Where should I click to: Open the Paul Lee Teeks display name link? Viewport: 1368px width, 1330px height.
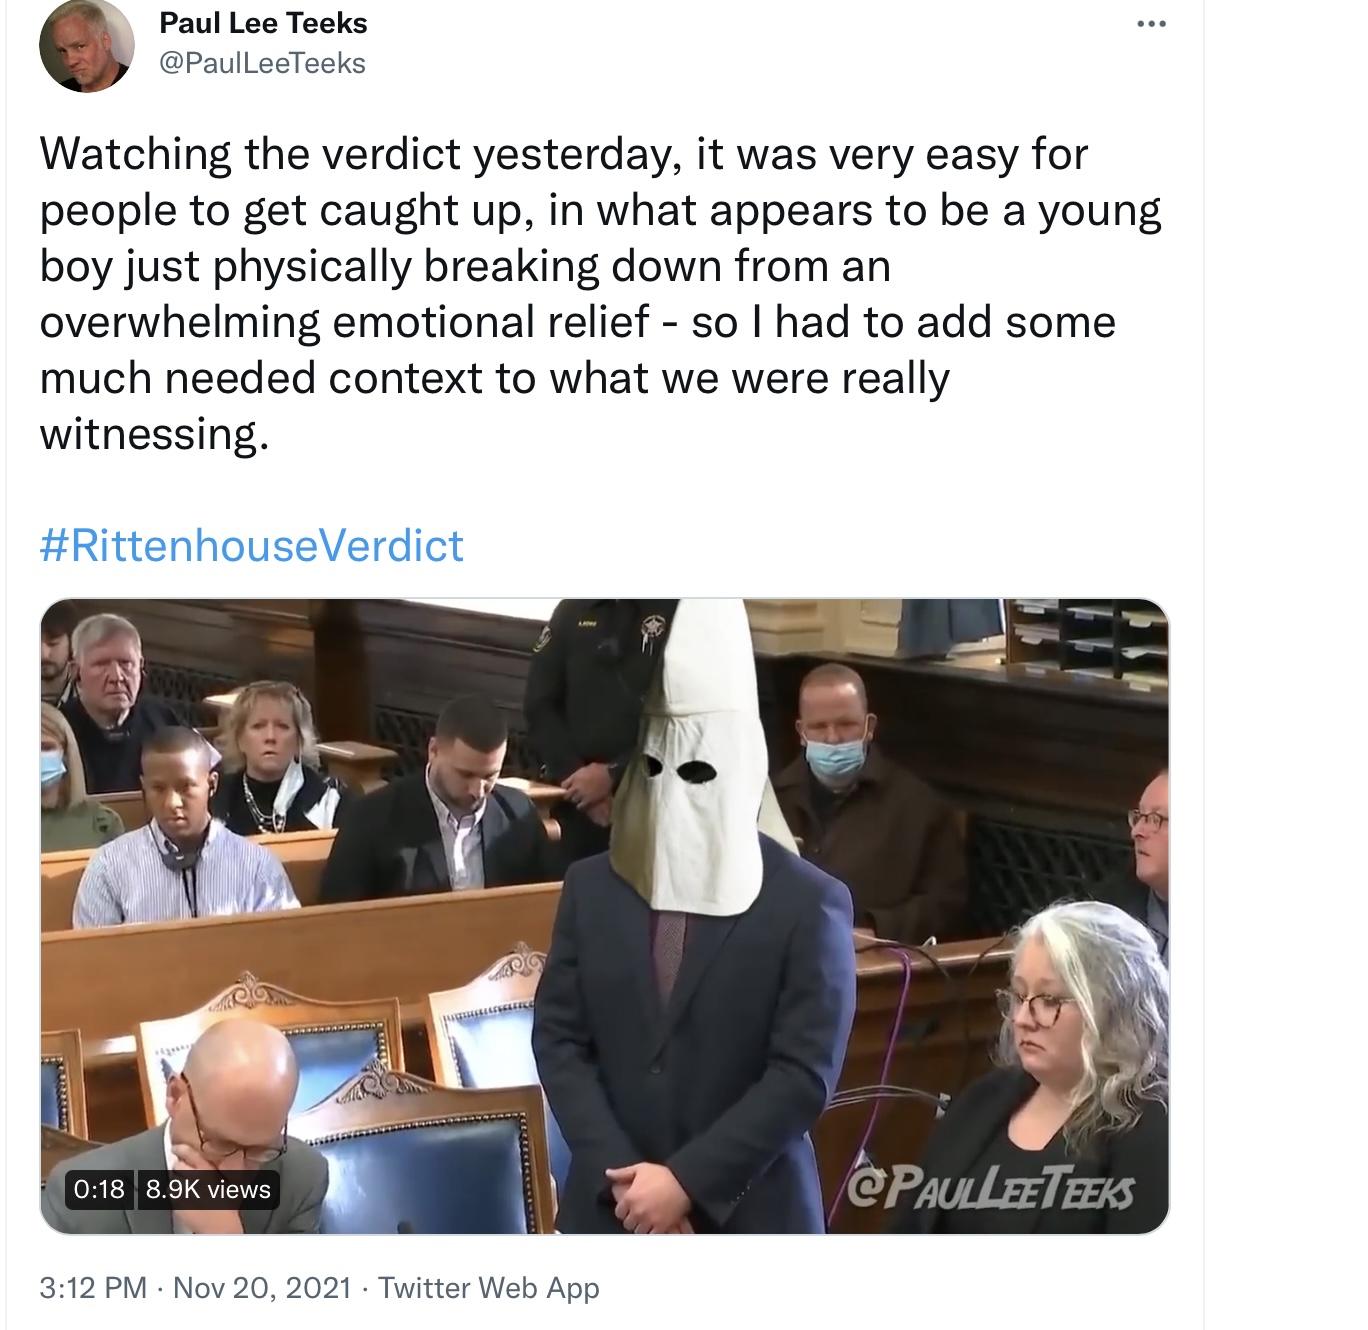[x=263, y=23]
